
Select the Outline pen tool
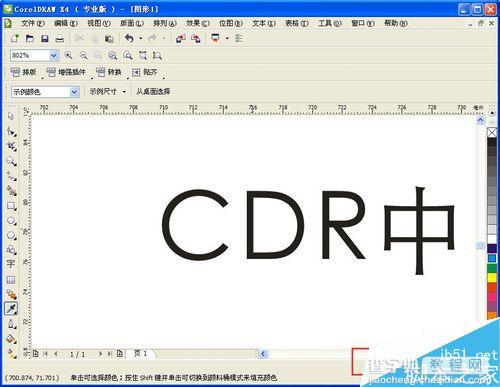(x=11, y=324)
